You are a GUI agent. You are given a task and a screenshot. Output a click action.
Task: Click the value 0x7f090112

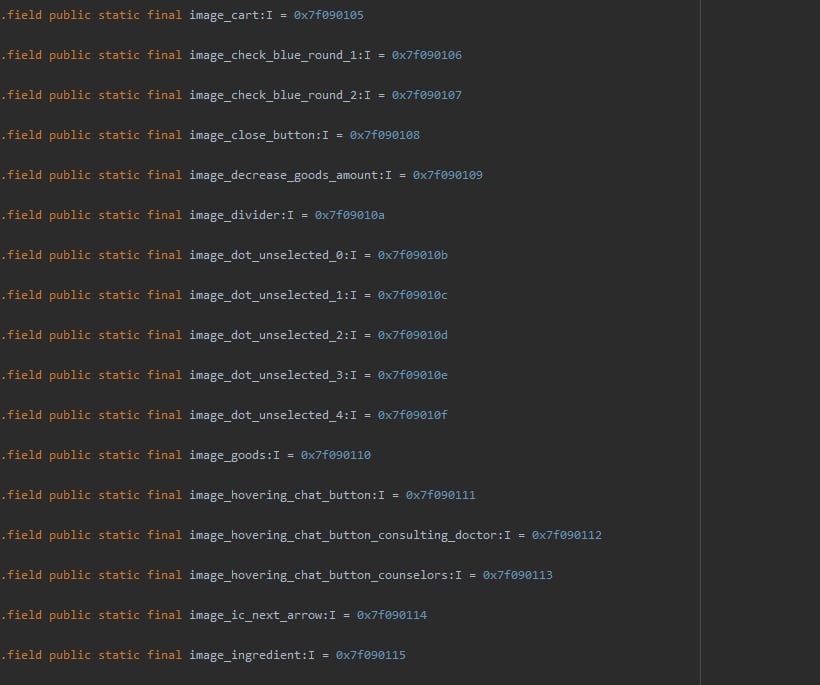567,535
